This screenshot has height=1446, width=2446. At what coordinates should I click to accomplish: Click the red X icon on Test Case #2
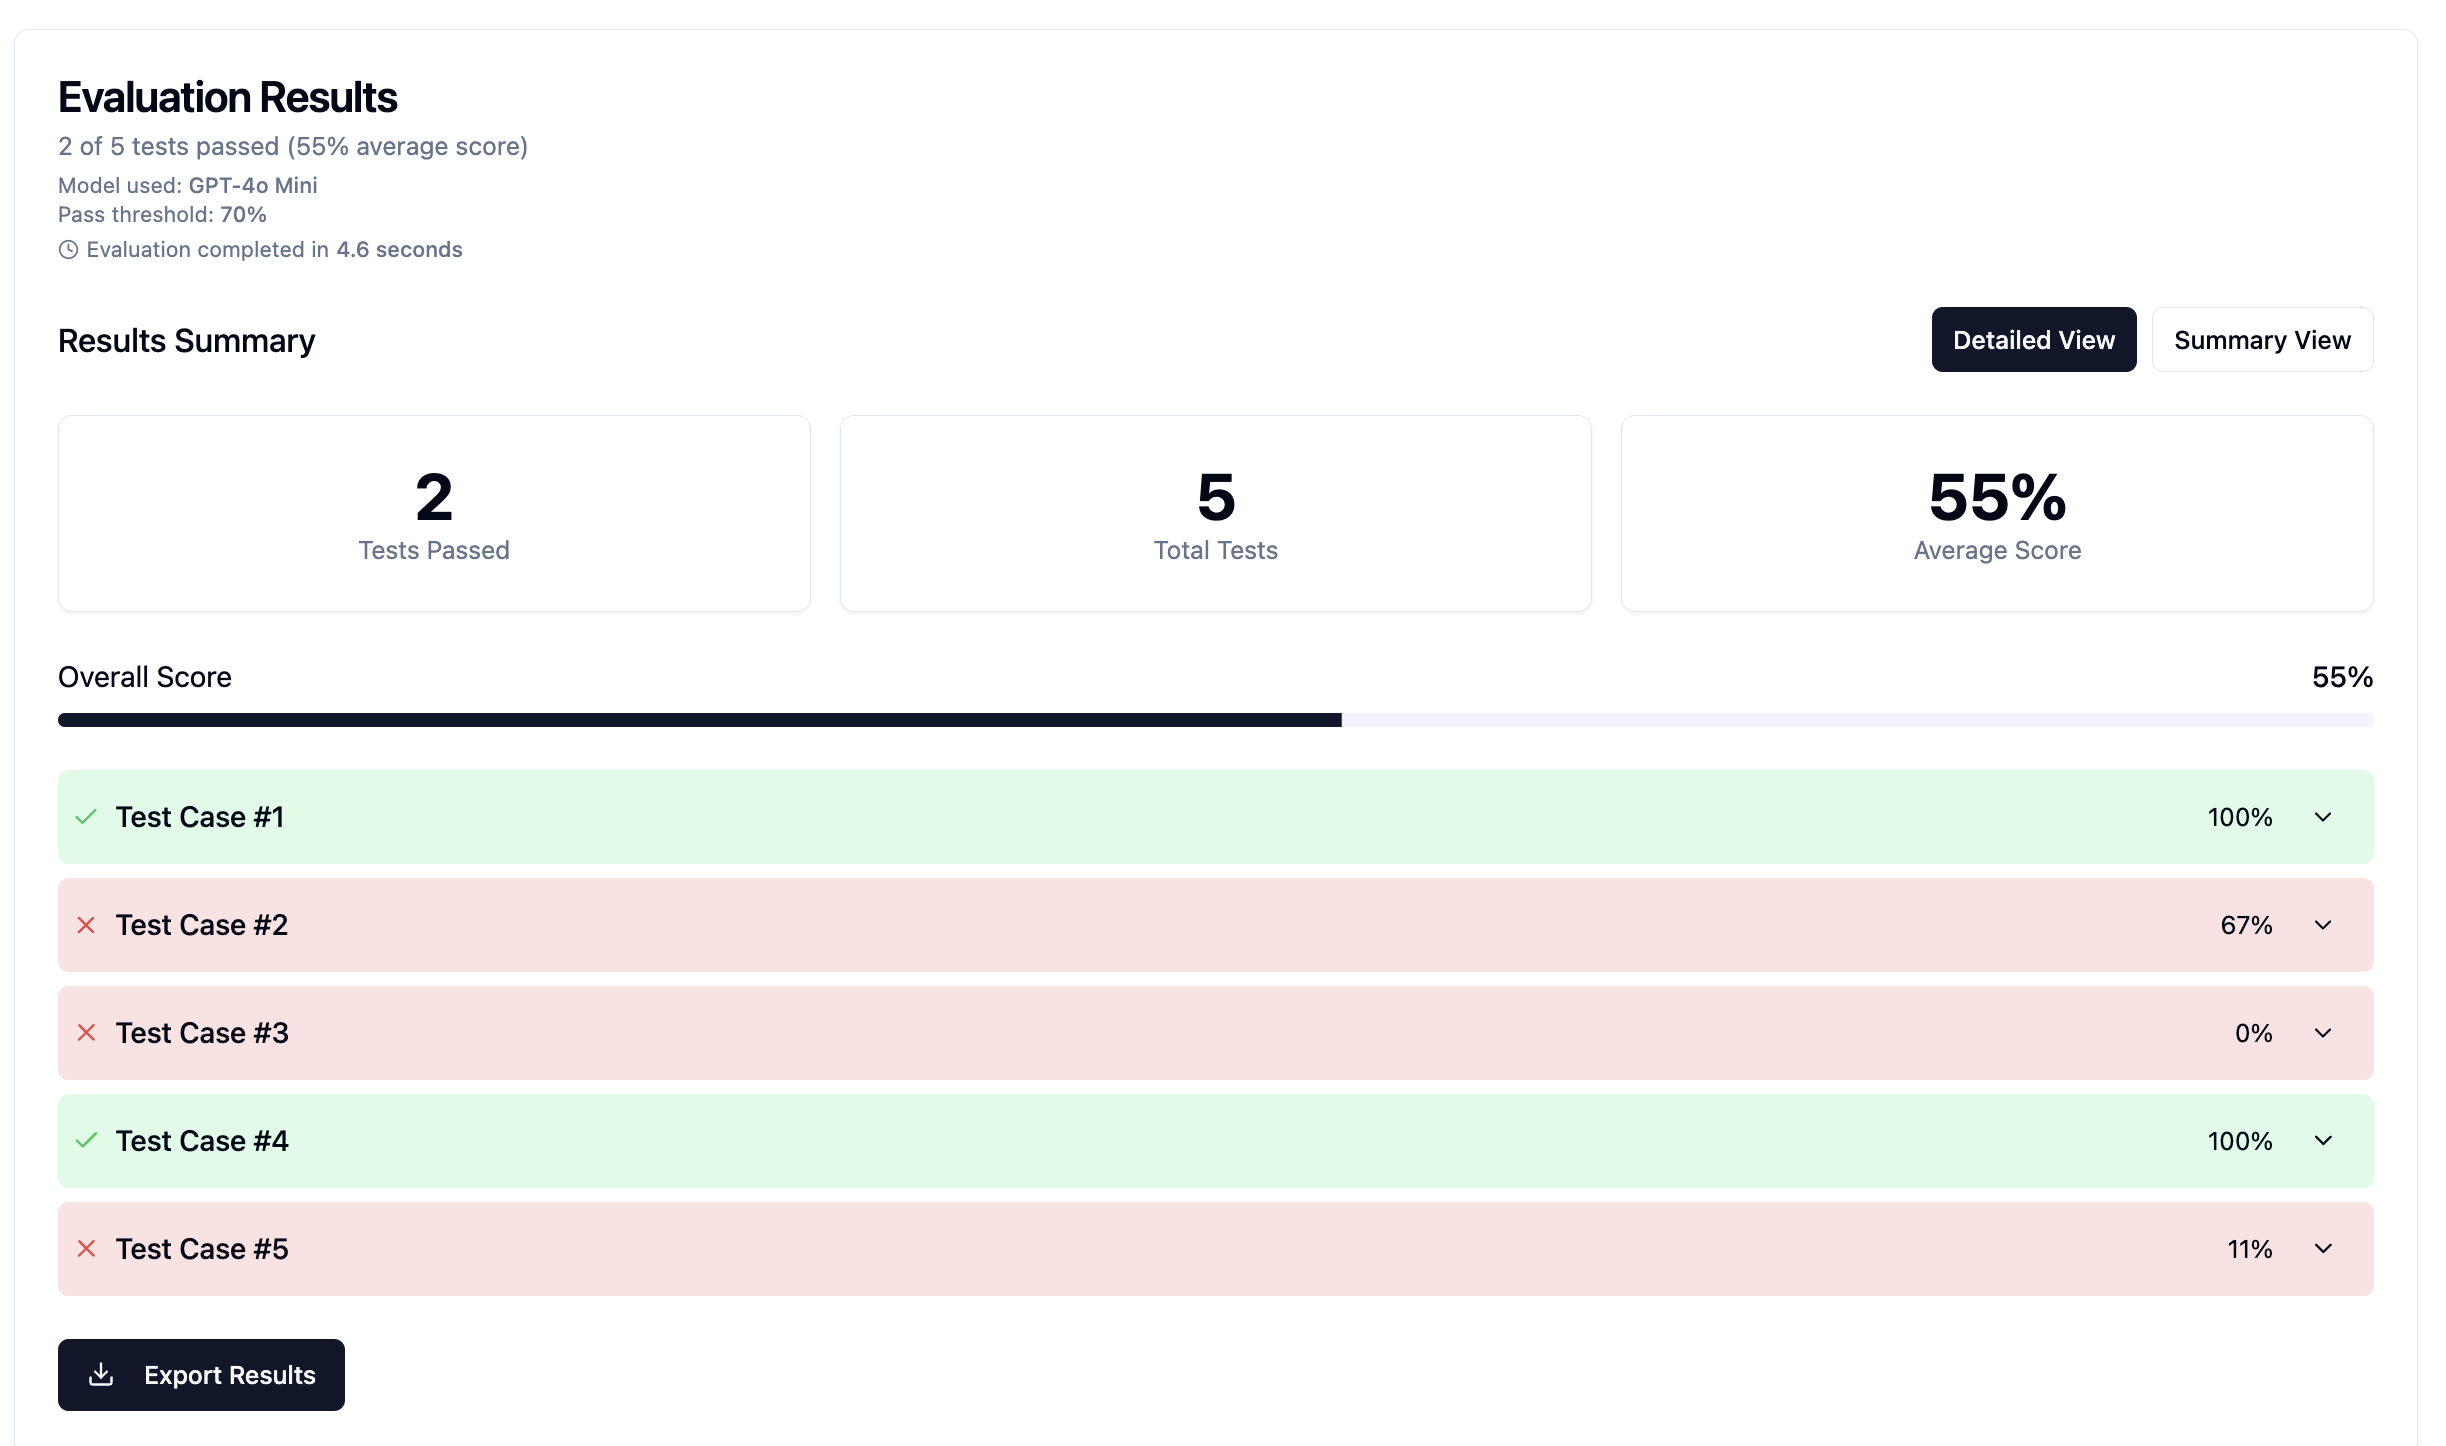coord(86,925)
